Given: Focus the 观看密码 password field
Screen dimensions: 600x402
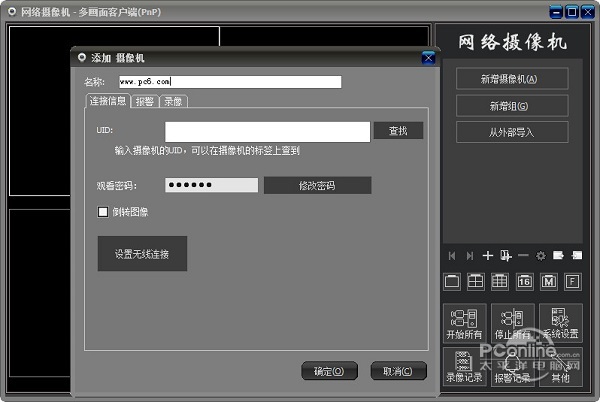Looking at the screenshot, I should click(x=212, y=185).
